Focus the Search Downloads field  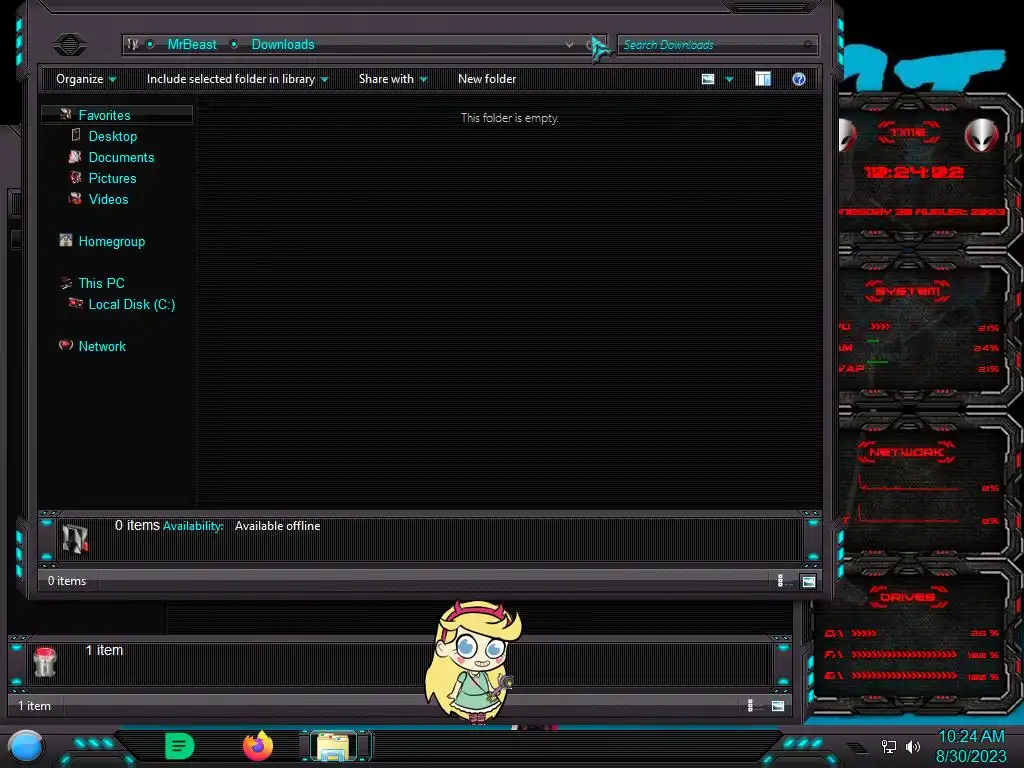[x=717, y=45]
